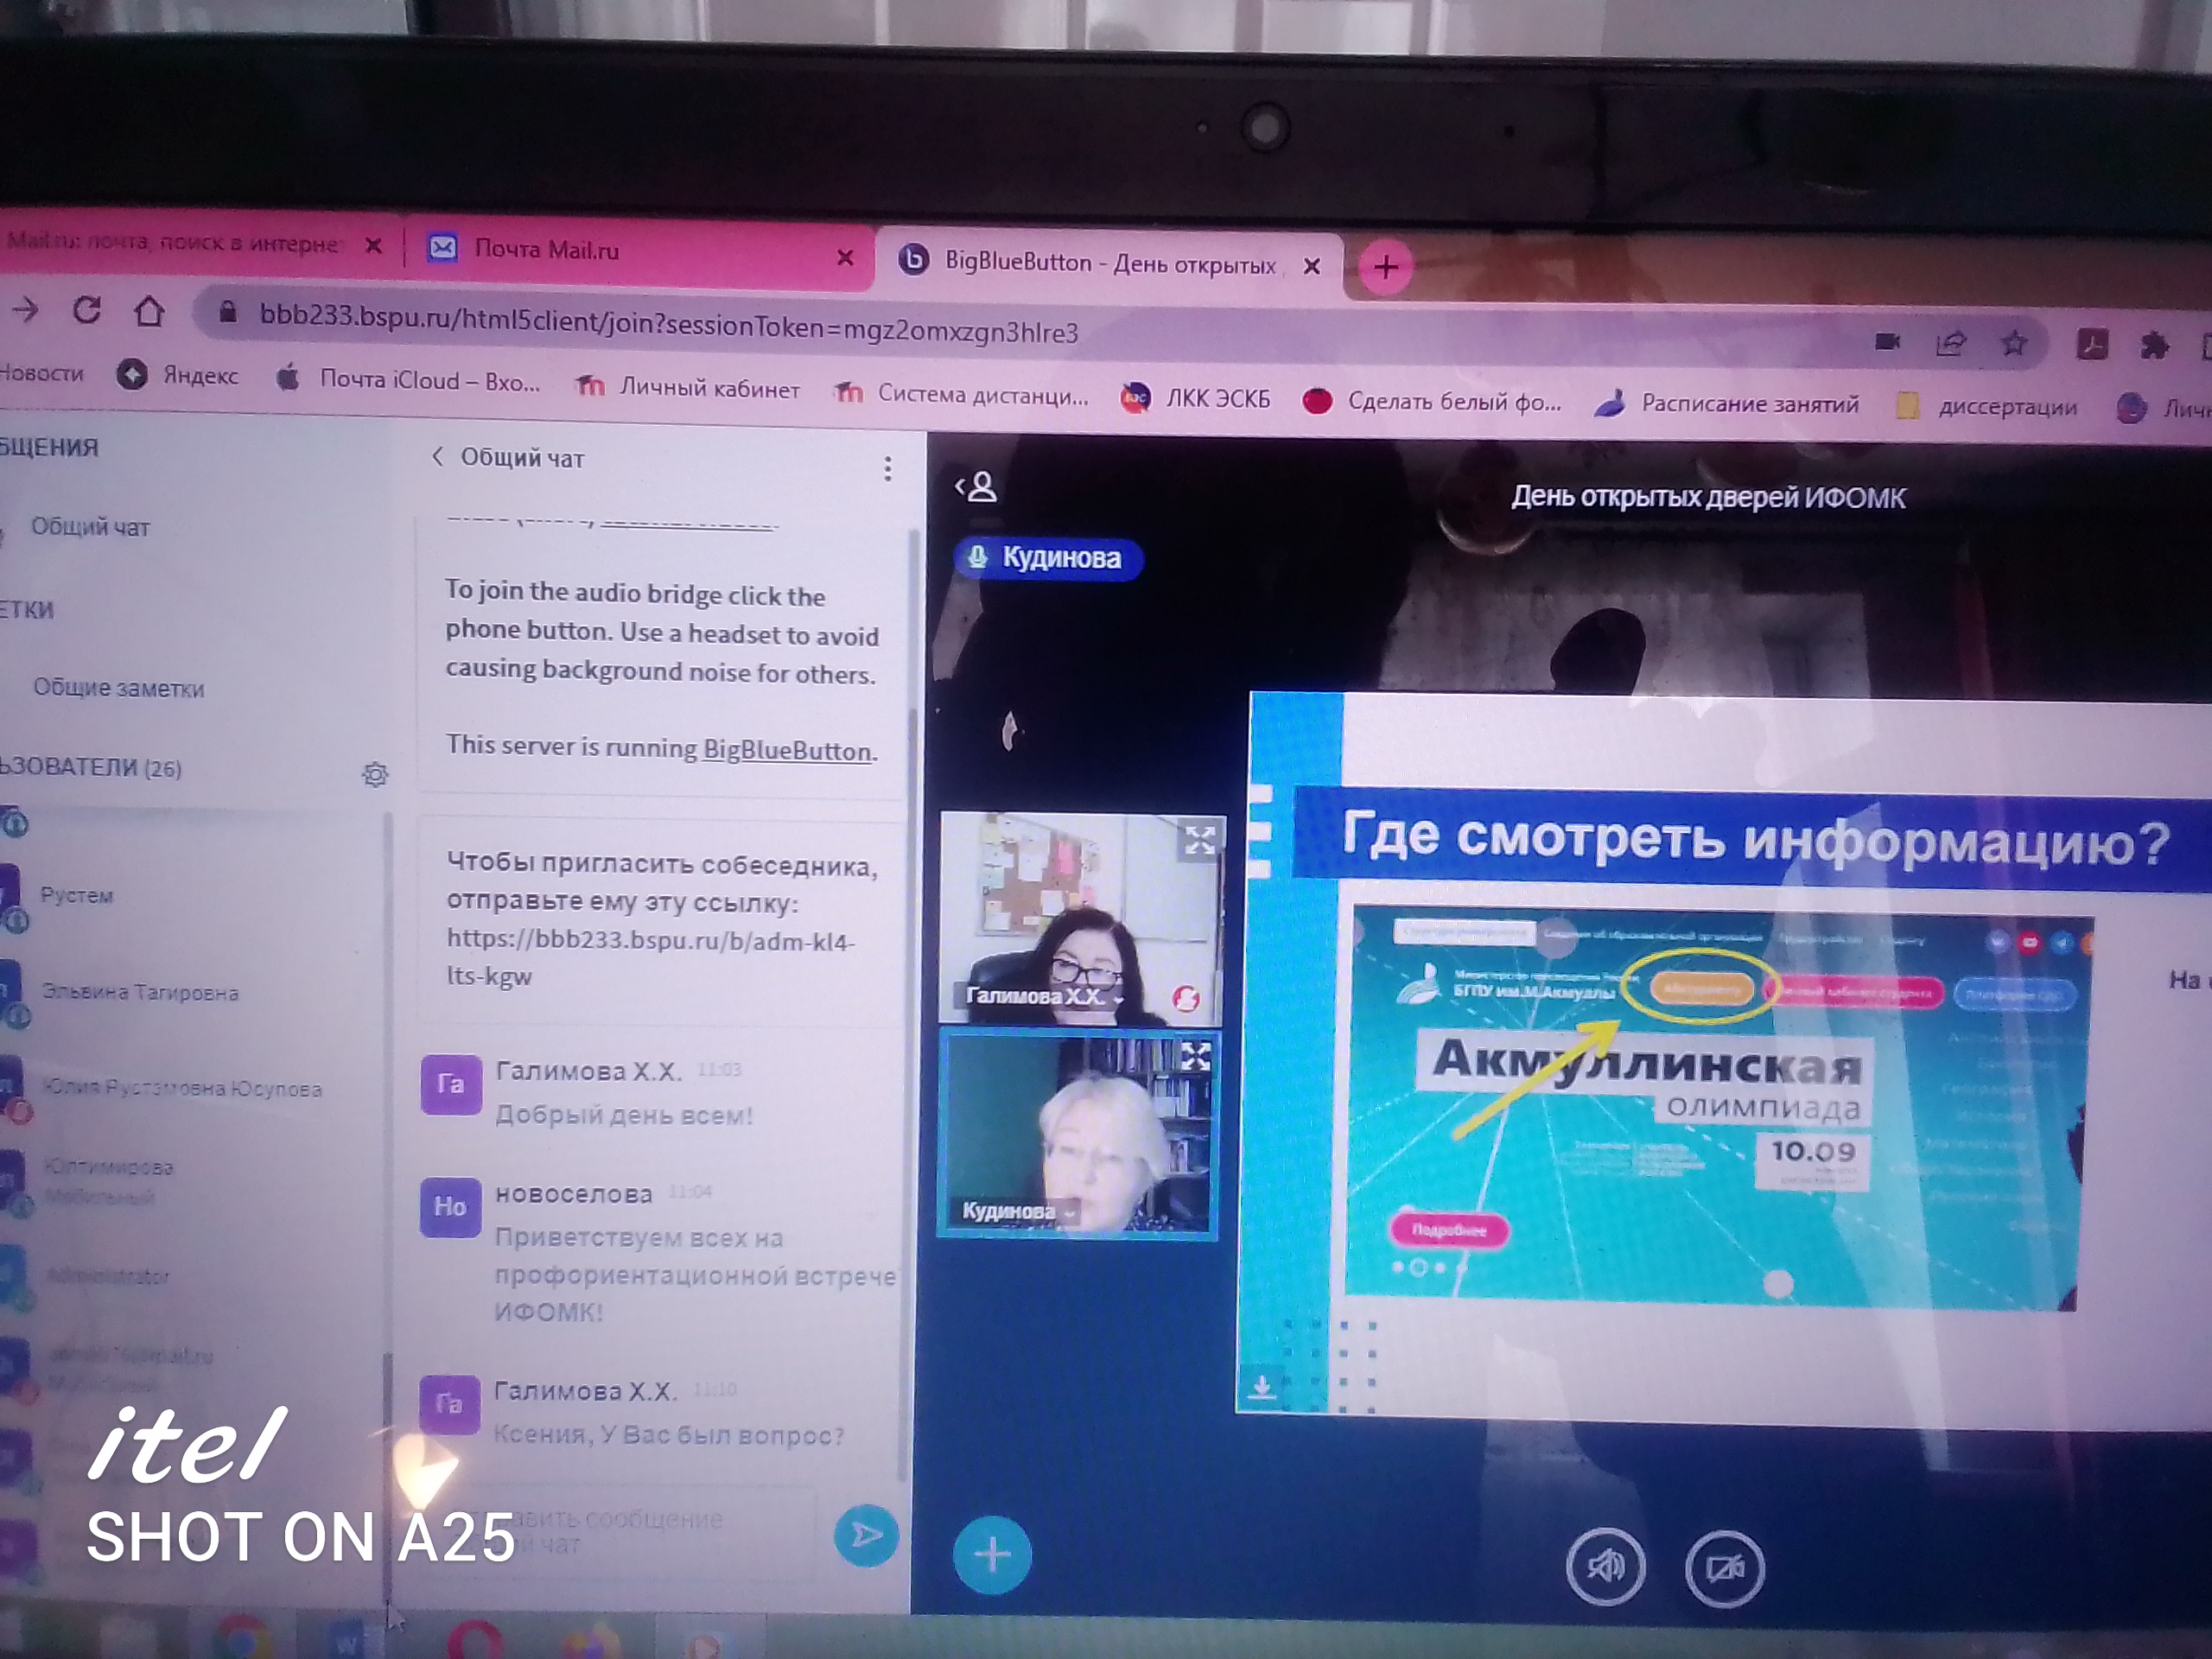This screenshot has width=2212, height=1659.
Task: Click the browser reload icon
Action: 87,311
